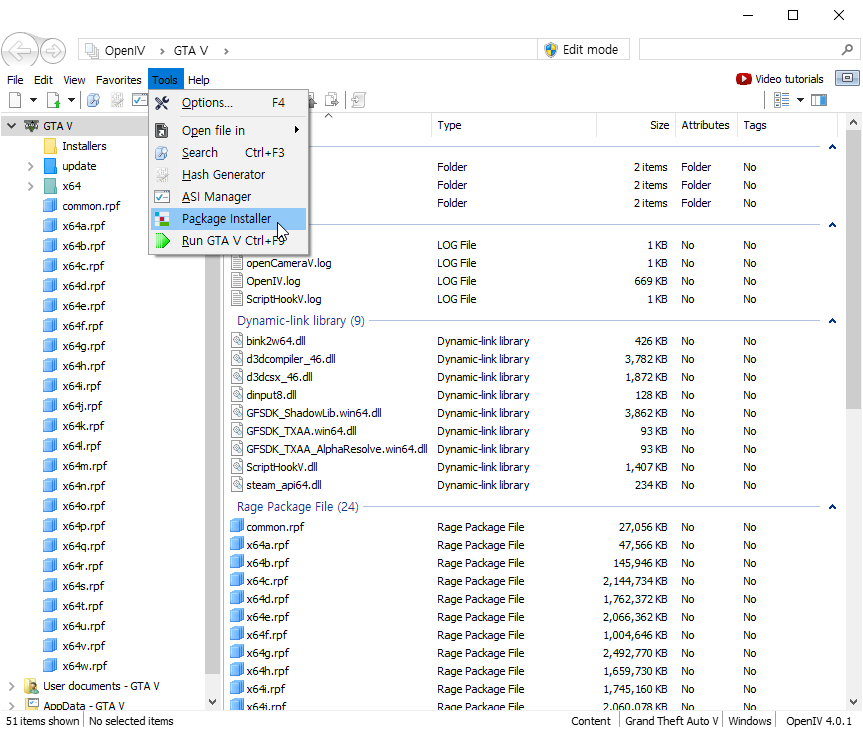This screenshot has width=863, height=732.
Task: Choose ASI Manager in Tools menu
Action: (x=228, y=196)
